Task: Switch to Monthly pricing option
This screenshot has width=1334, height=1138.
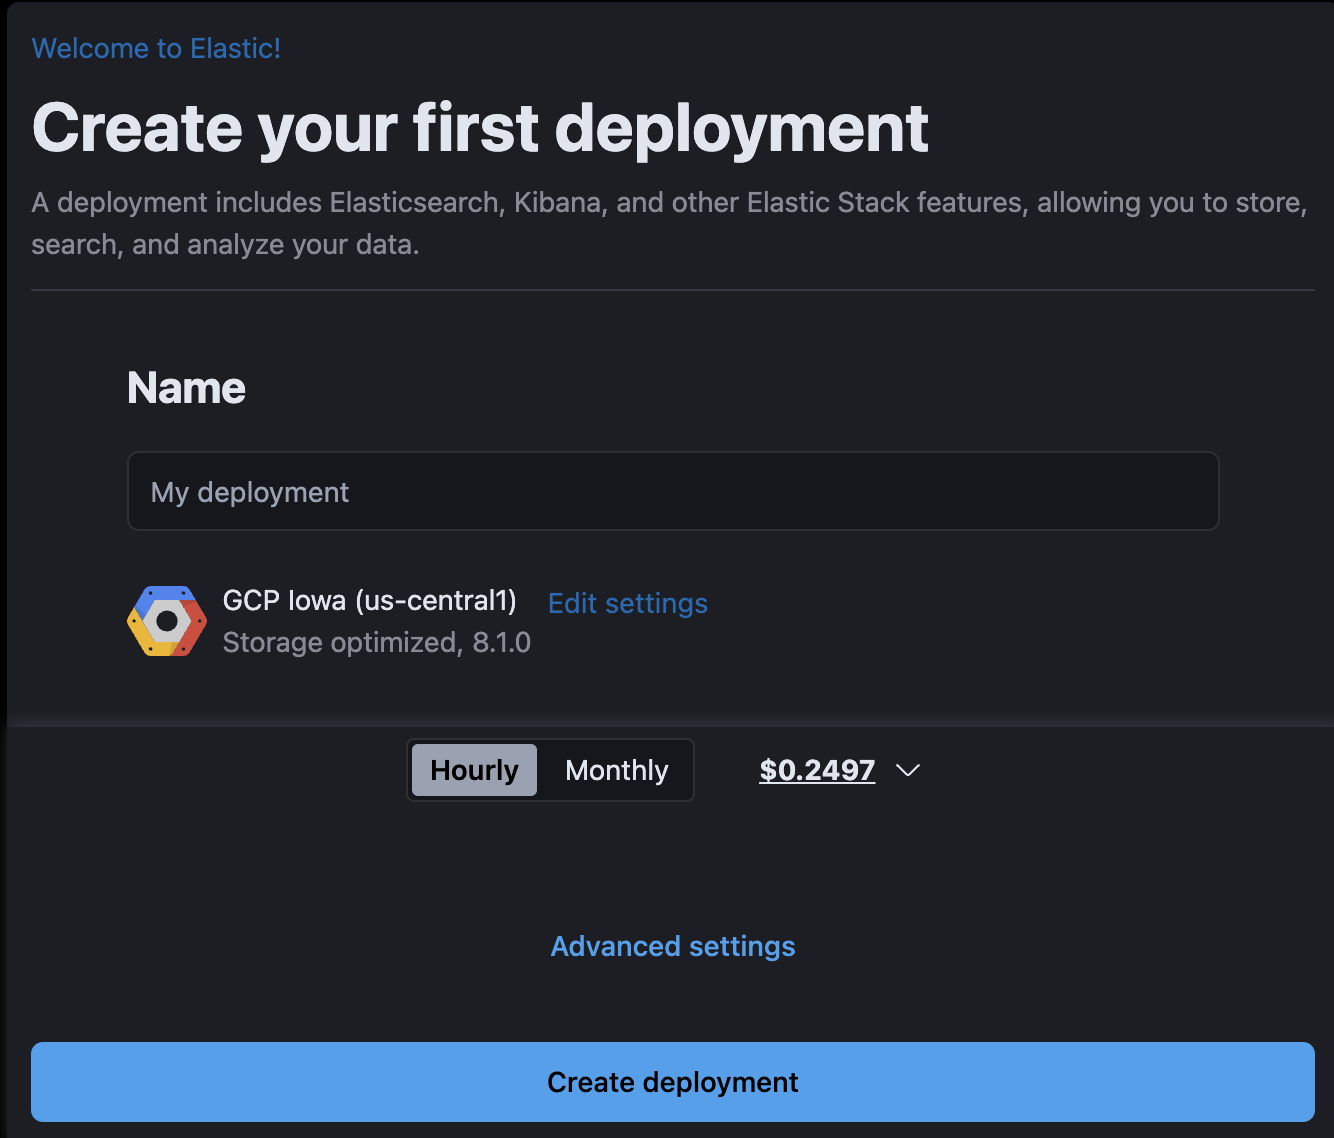Action: (x=616, y=770)
